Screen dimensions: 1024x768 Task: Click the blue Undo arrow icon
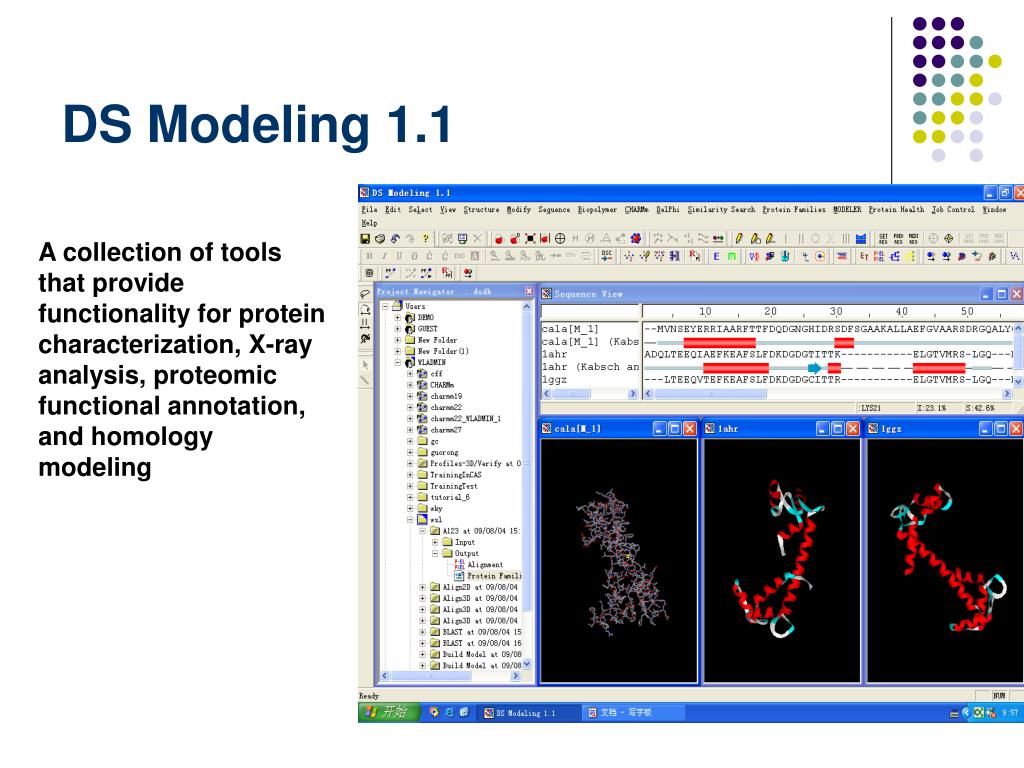pyautogui.click(x=395, y=238)
